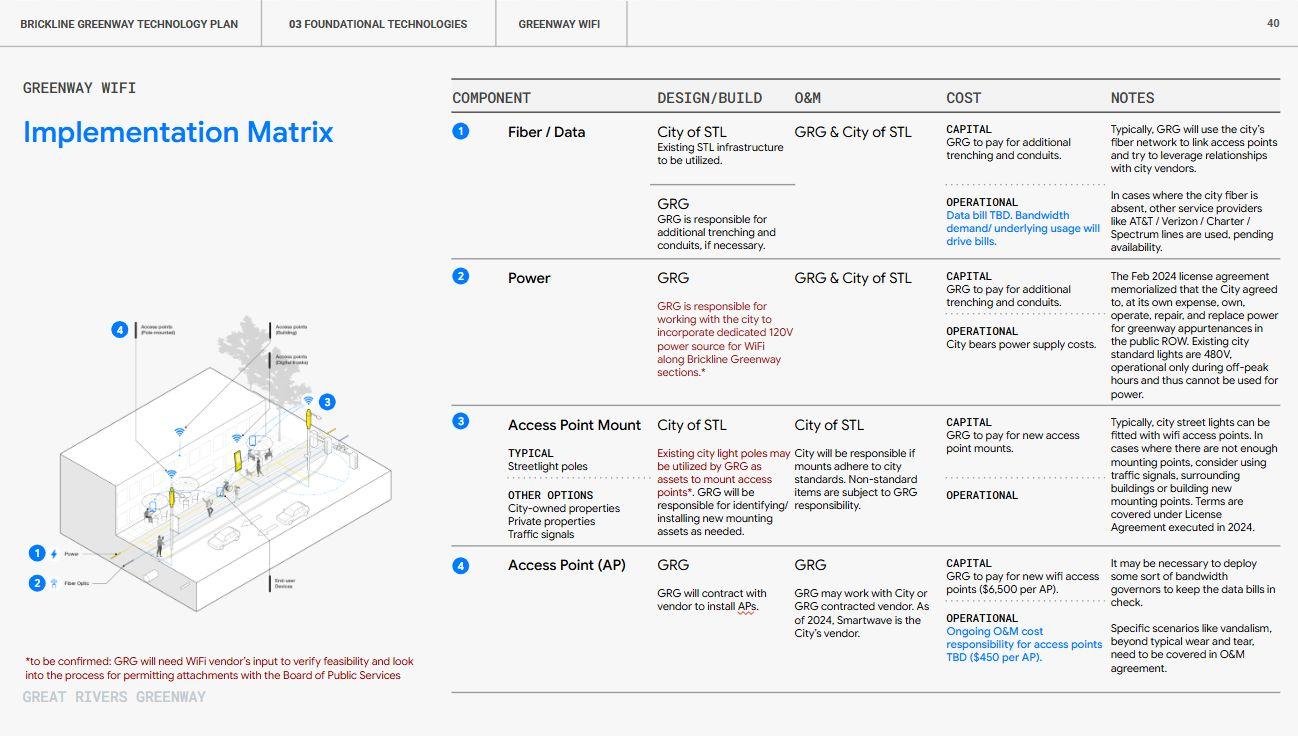
Task: Click the number 2 badge beside Power
Action: 460,277
